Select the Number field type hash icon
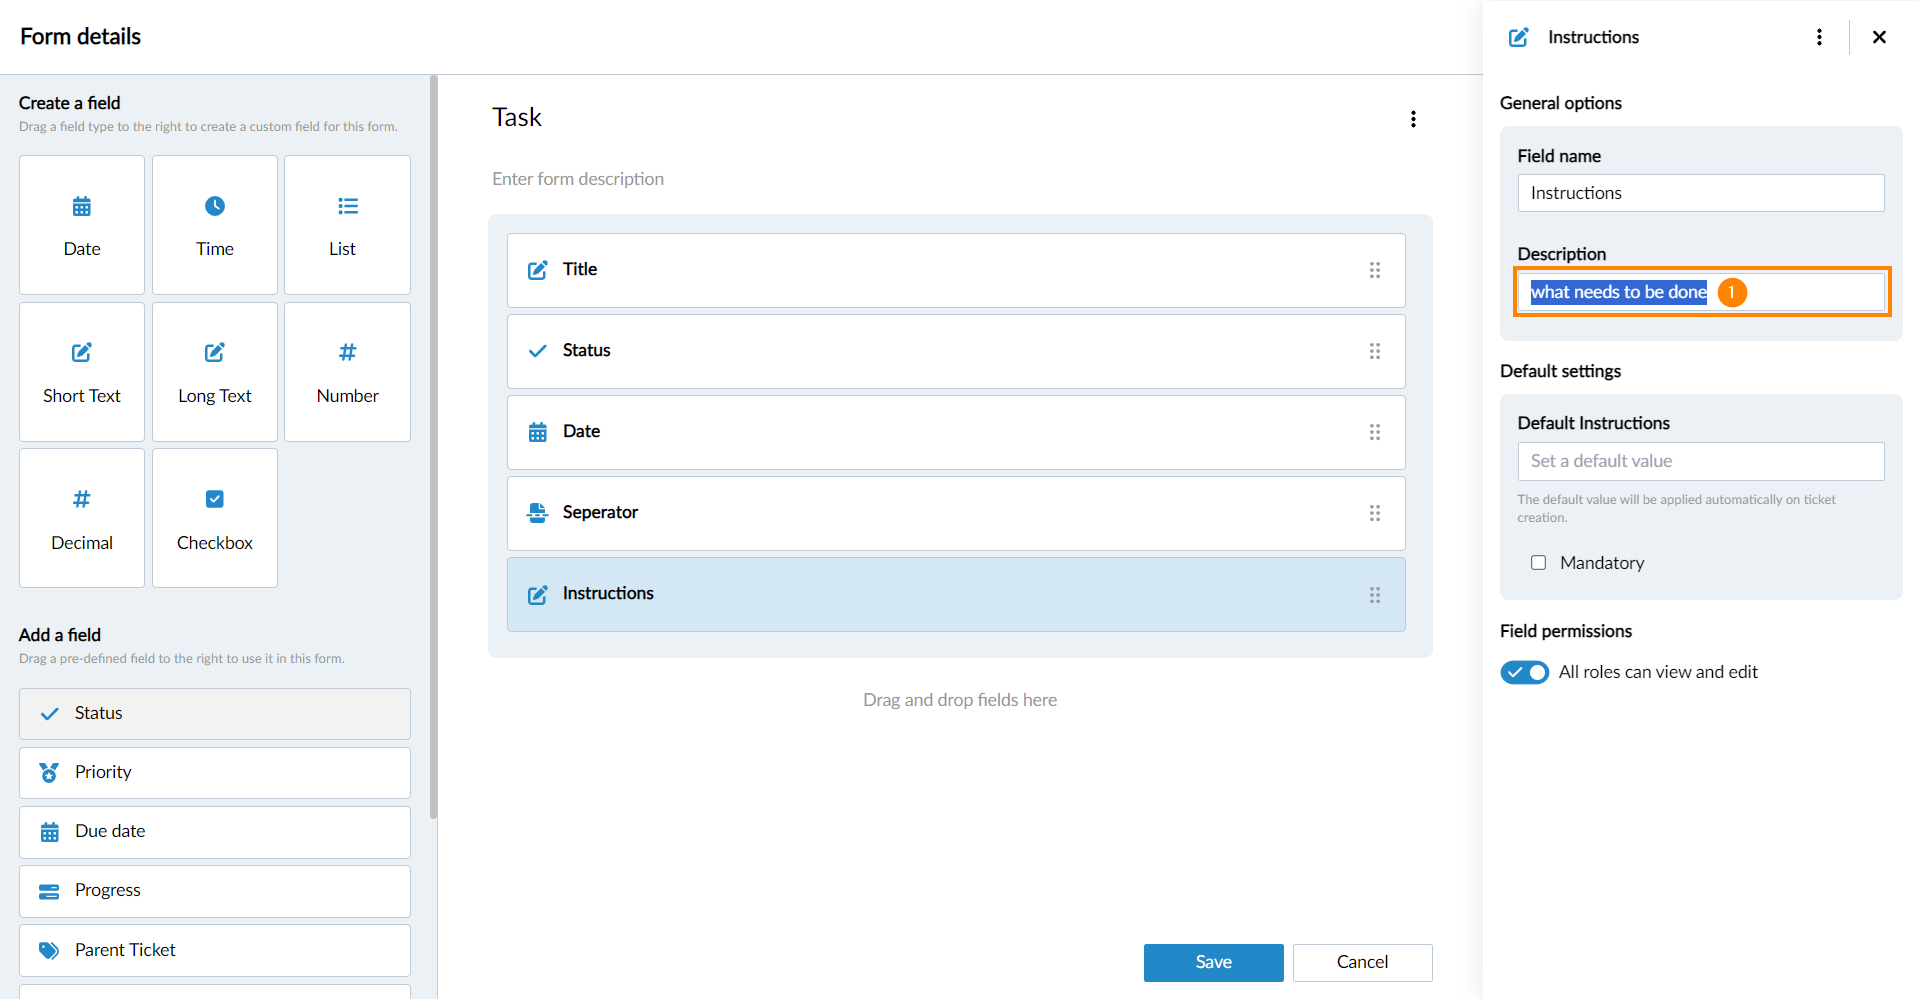 coord(347,352)
